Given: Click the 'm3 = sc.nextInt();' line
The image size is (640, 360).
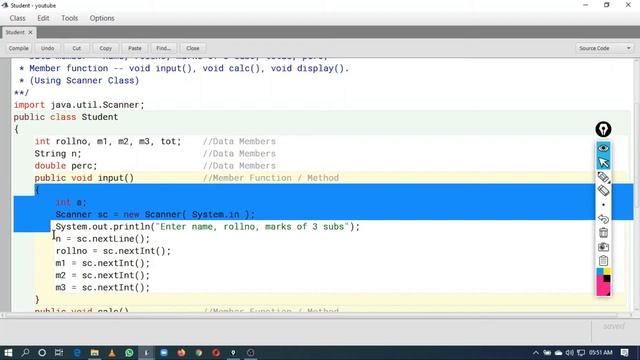Looking at the screenshot, I should 103,287.
